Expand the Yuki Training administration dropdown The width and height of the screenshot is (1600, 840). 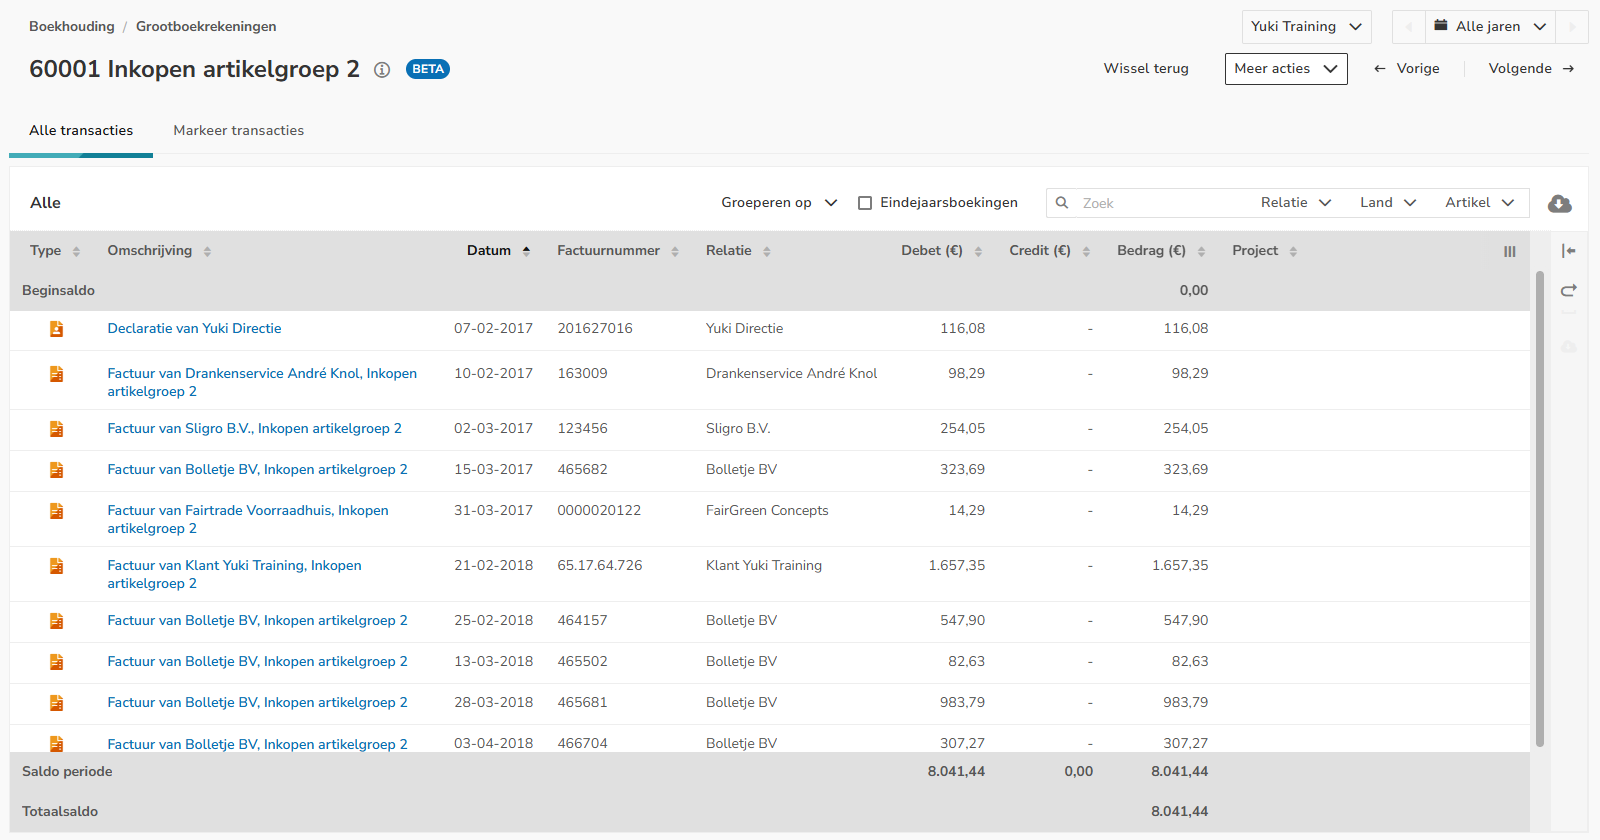(x=1306, y=27)
